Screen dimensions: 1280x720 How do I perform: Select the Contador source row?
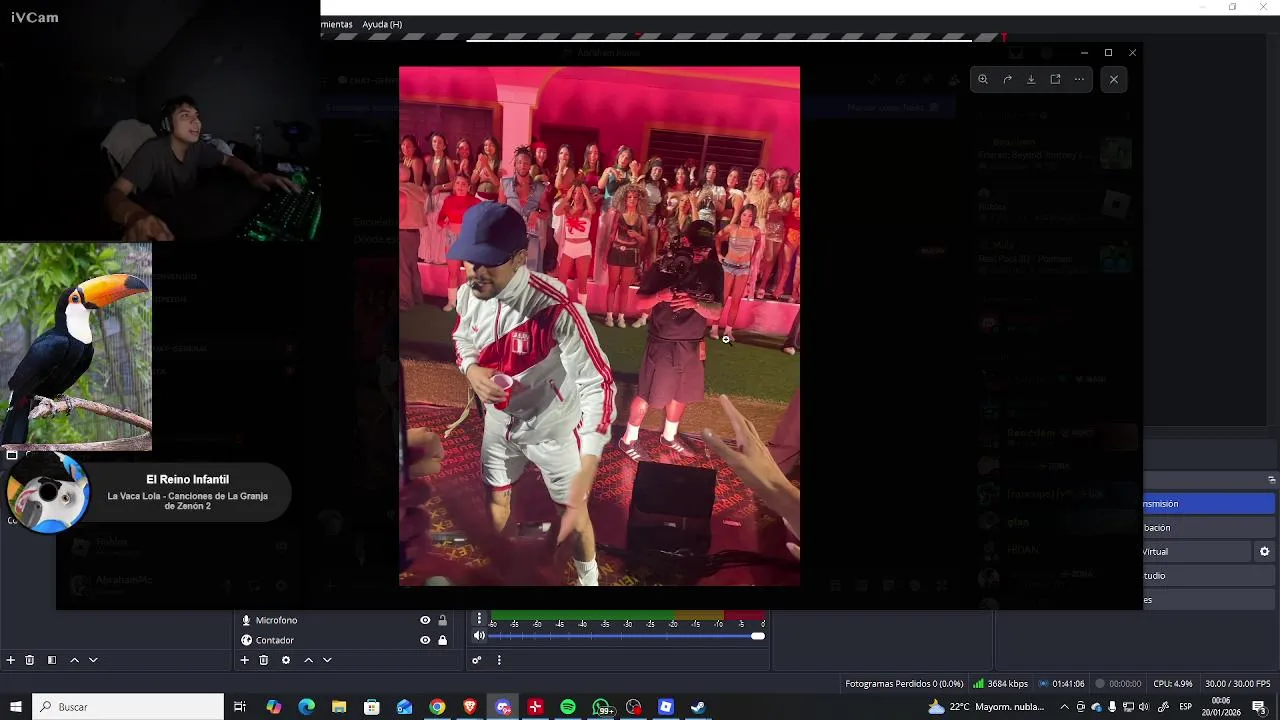coord(345,640)
